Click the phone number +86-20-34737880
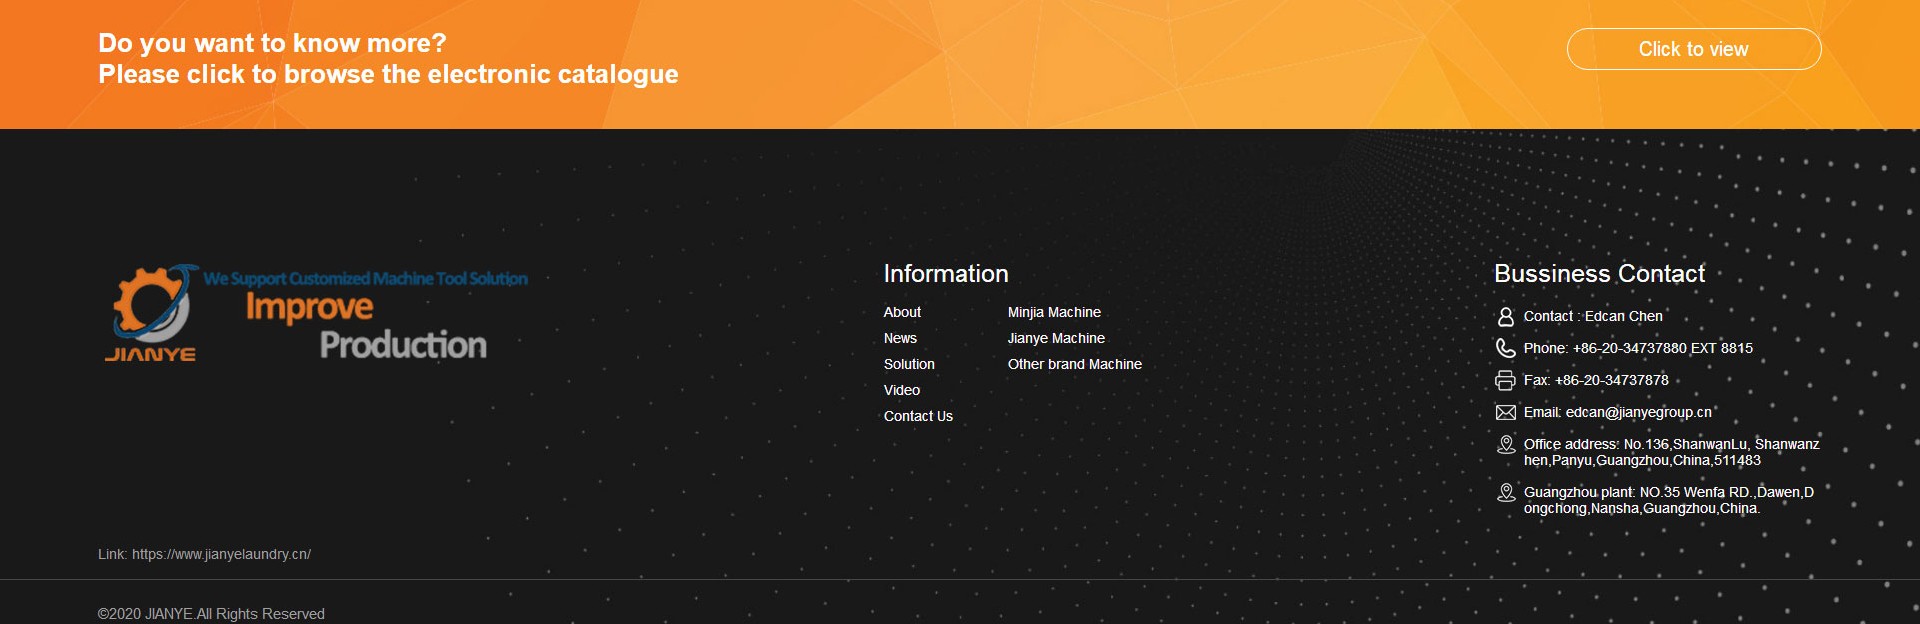The image size is (1920, 624). pyautogui.click(x=1662, y=348)
